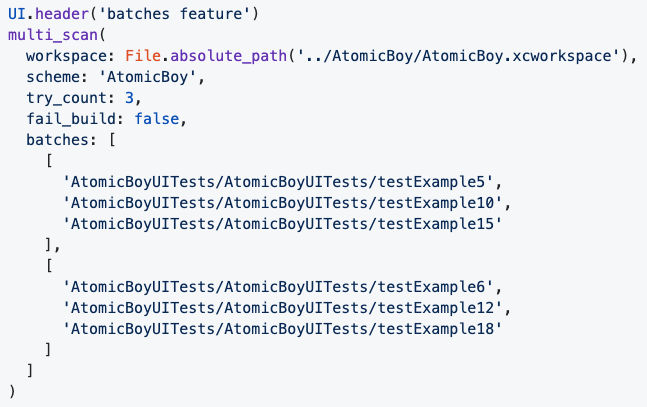Click the testExample12 test path line
Viewport: 647px width, 407px height.
282,308
